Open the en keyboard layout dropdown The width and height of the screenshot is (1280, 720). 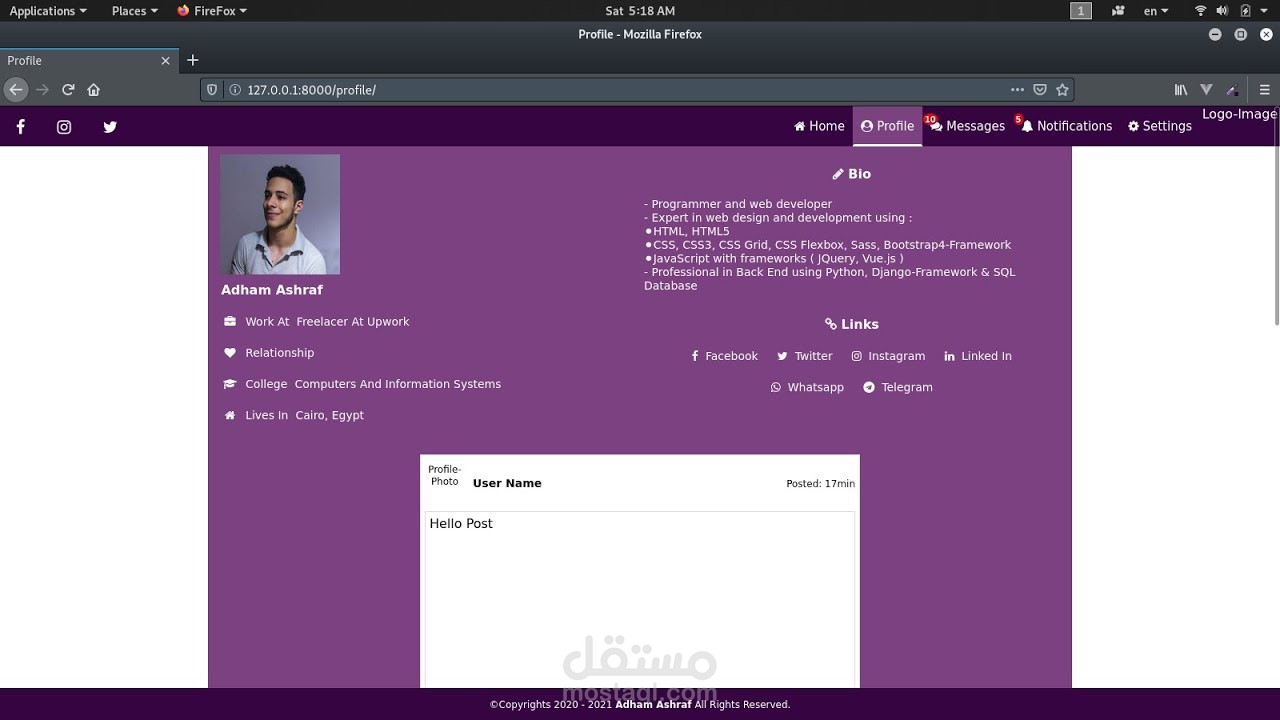(x=1154, y=11)
